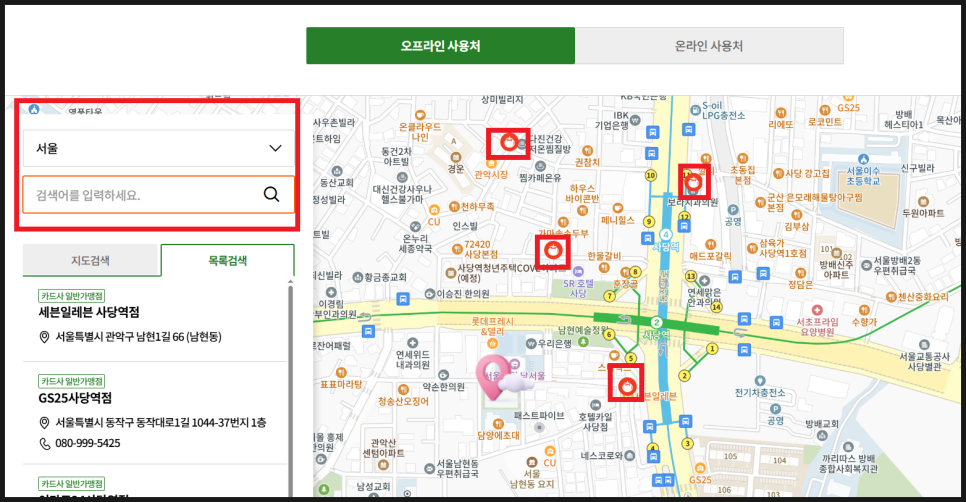This screenshot has width=966, height=502.
Task: Click the 전기차충전소 charging station icon
Action: click(760, 381)
